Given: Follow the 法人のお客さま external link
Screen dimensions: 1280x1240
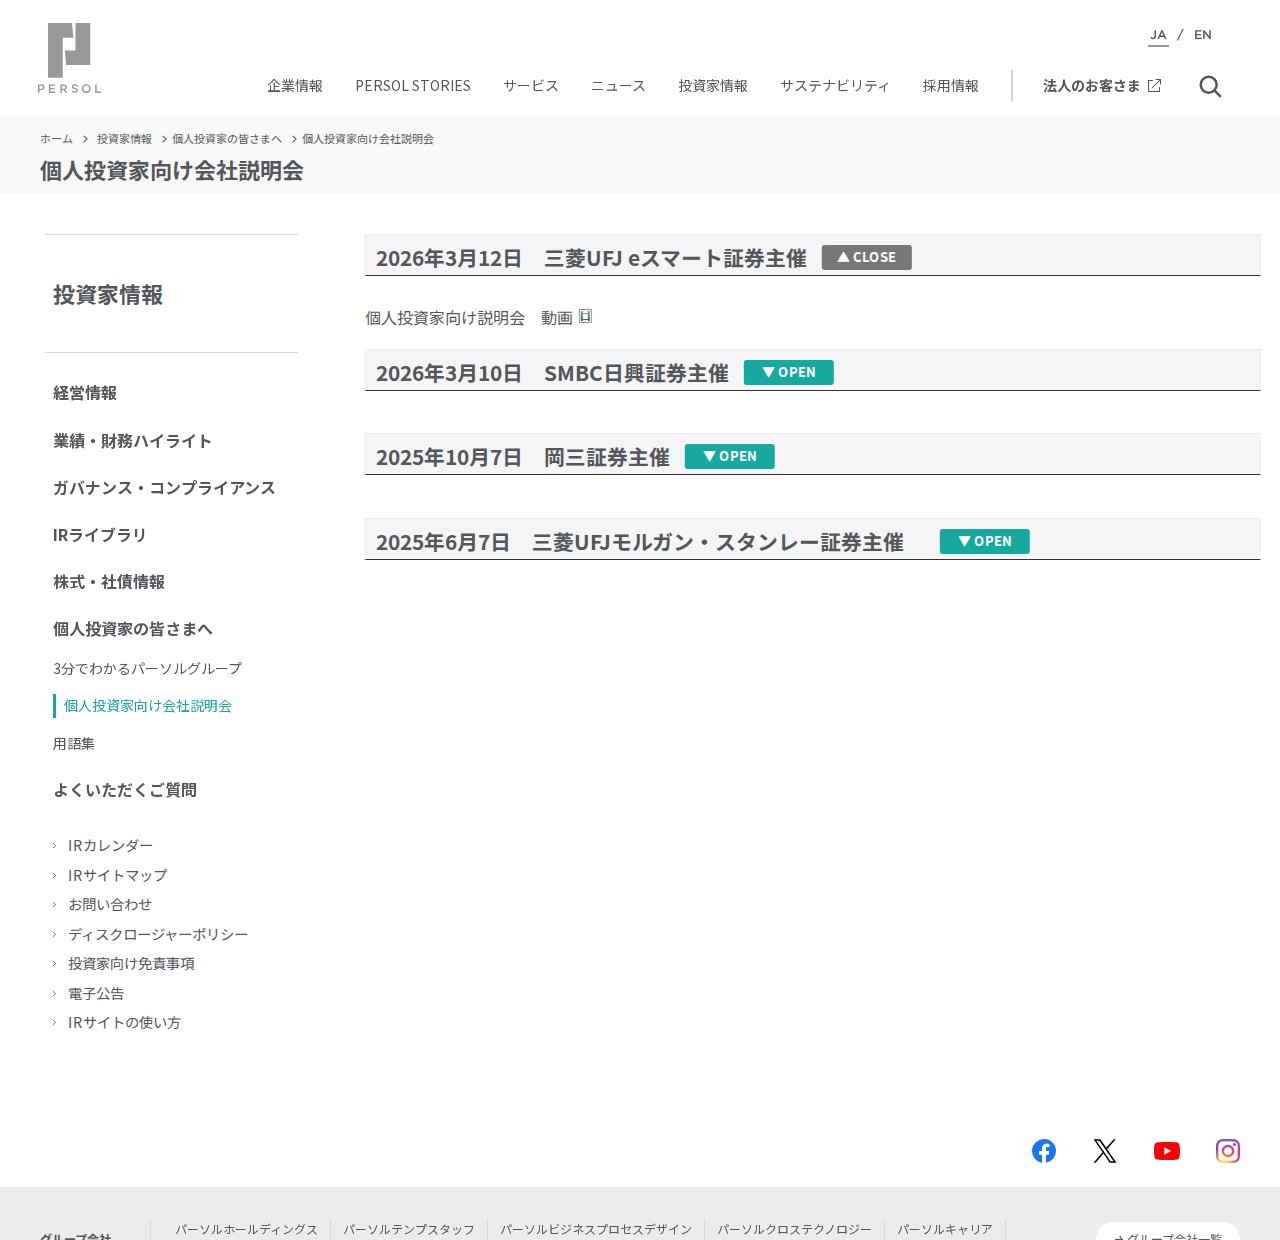Looking at the screenshot, I should click(1102, 86).
